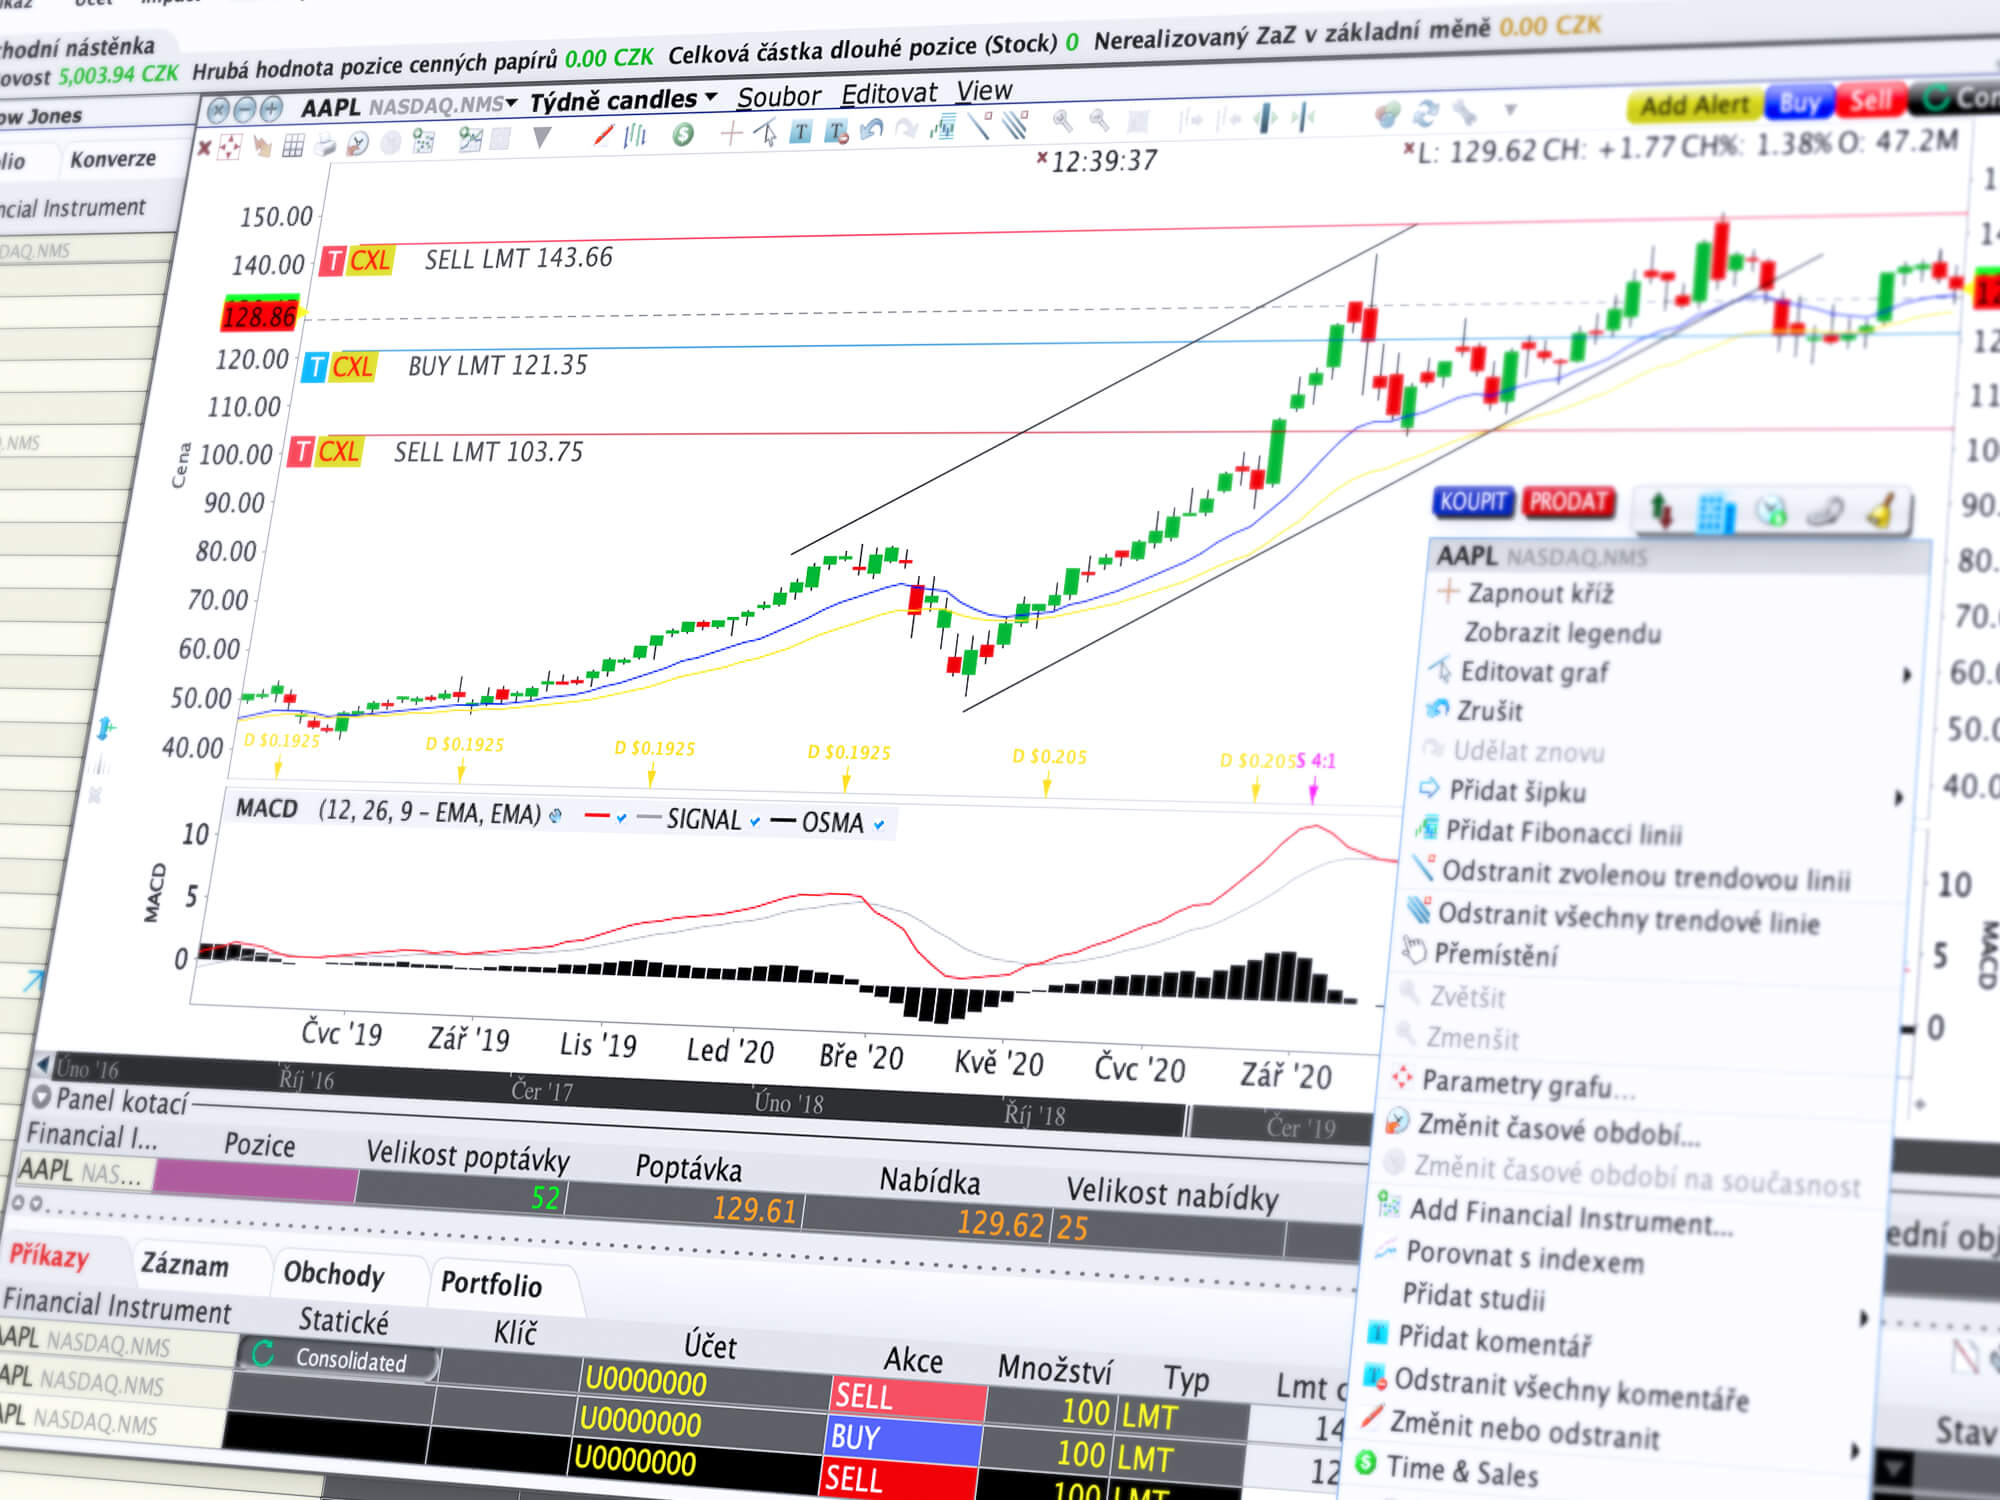The image size is (2000, 1500).
Task: Click the yellow Add Alert button
Action: (x=1694, y=105)
